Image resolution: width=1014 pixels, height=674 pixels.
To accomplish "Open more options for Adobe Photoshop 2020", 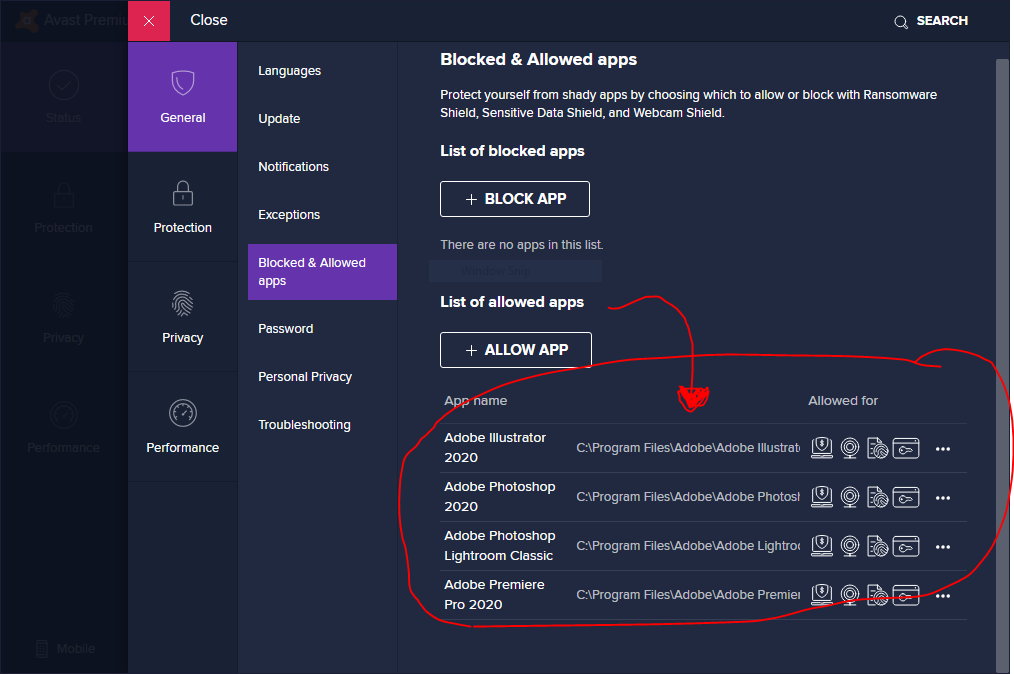I will pos(943,498).
